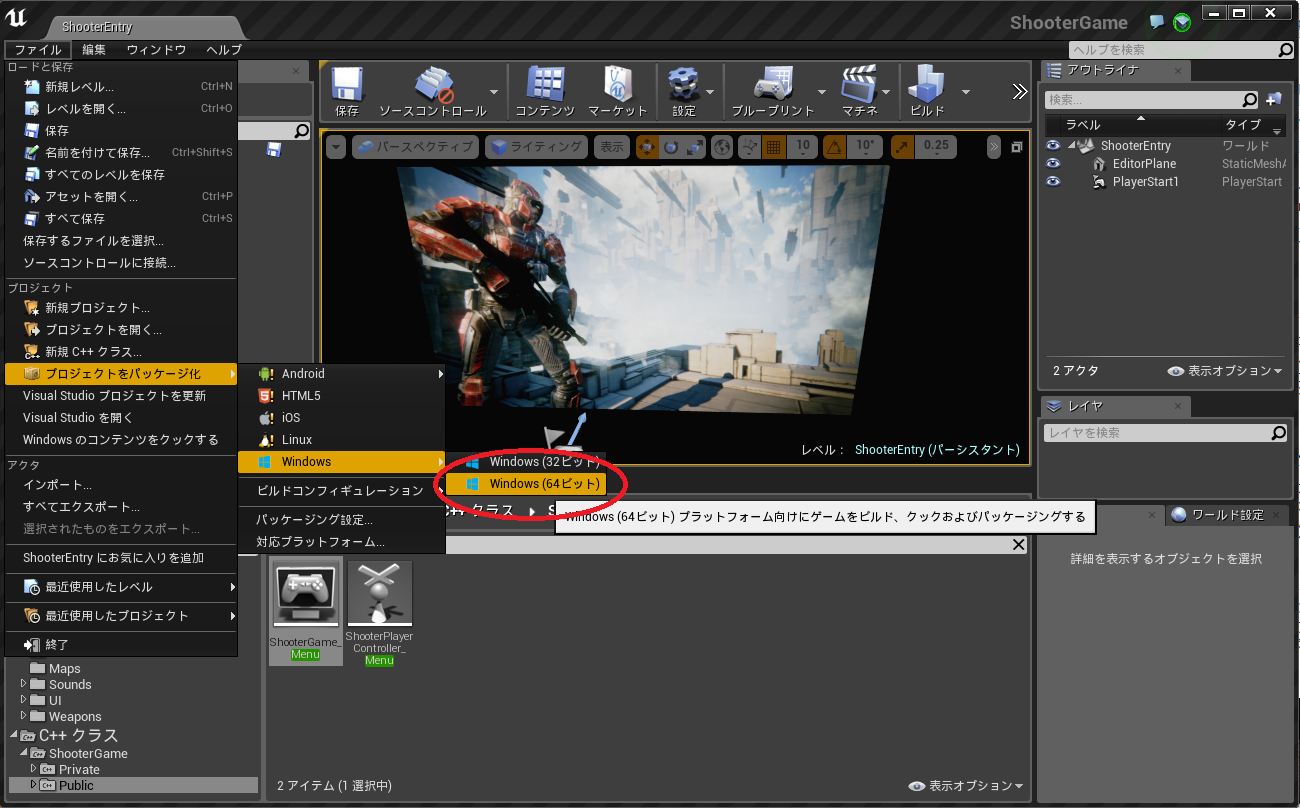Hide PlayerStart1 using its eye icon
Viewport: 1300px width, 808px height.
(1053, 182)
